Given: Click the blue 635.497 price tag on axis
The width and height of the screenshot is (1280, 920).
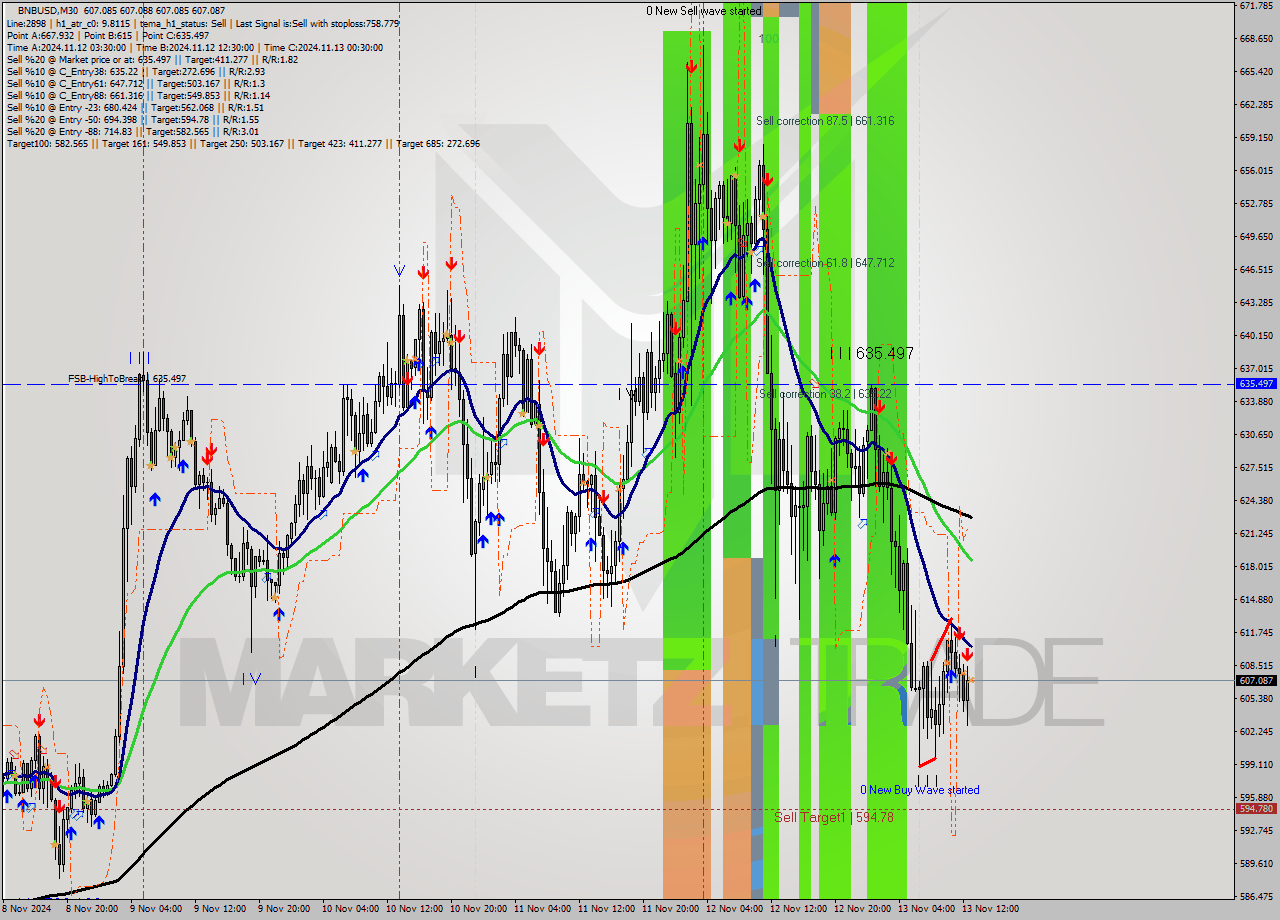Looking at the screenshot, I should (1256, 384).
